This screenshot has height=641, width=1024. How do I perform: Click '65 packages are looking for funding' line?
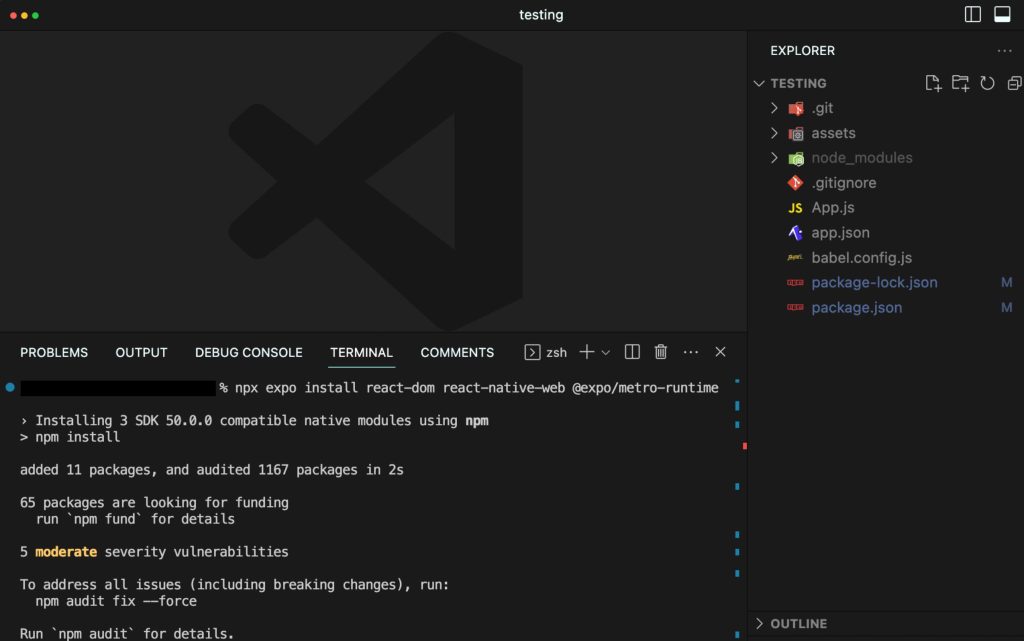[x=154, y=503]
